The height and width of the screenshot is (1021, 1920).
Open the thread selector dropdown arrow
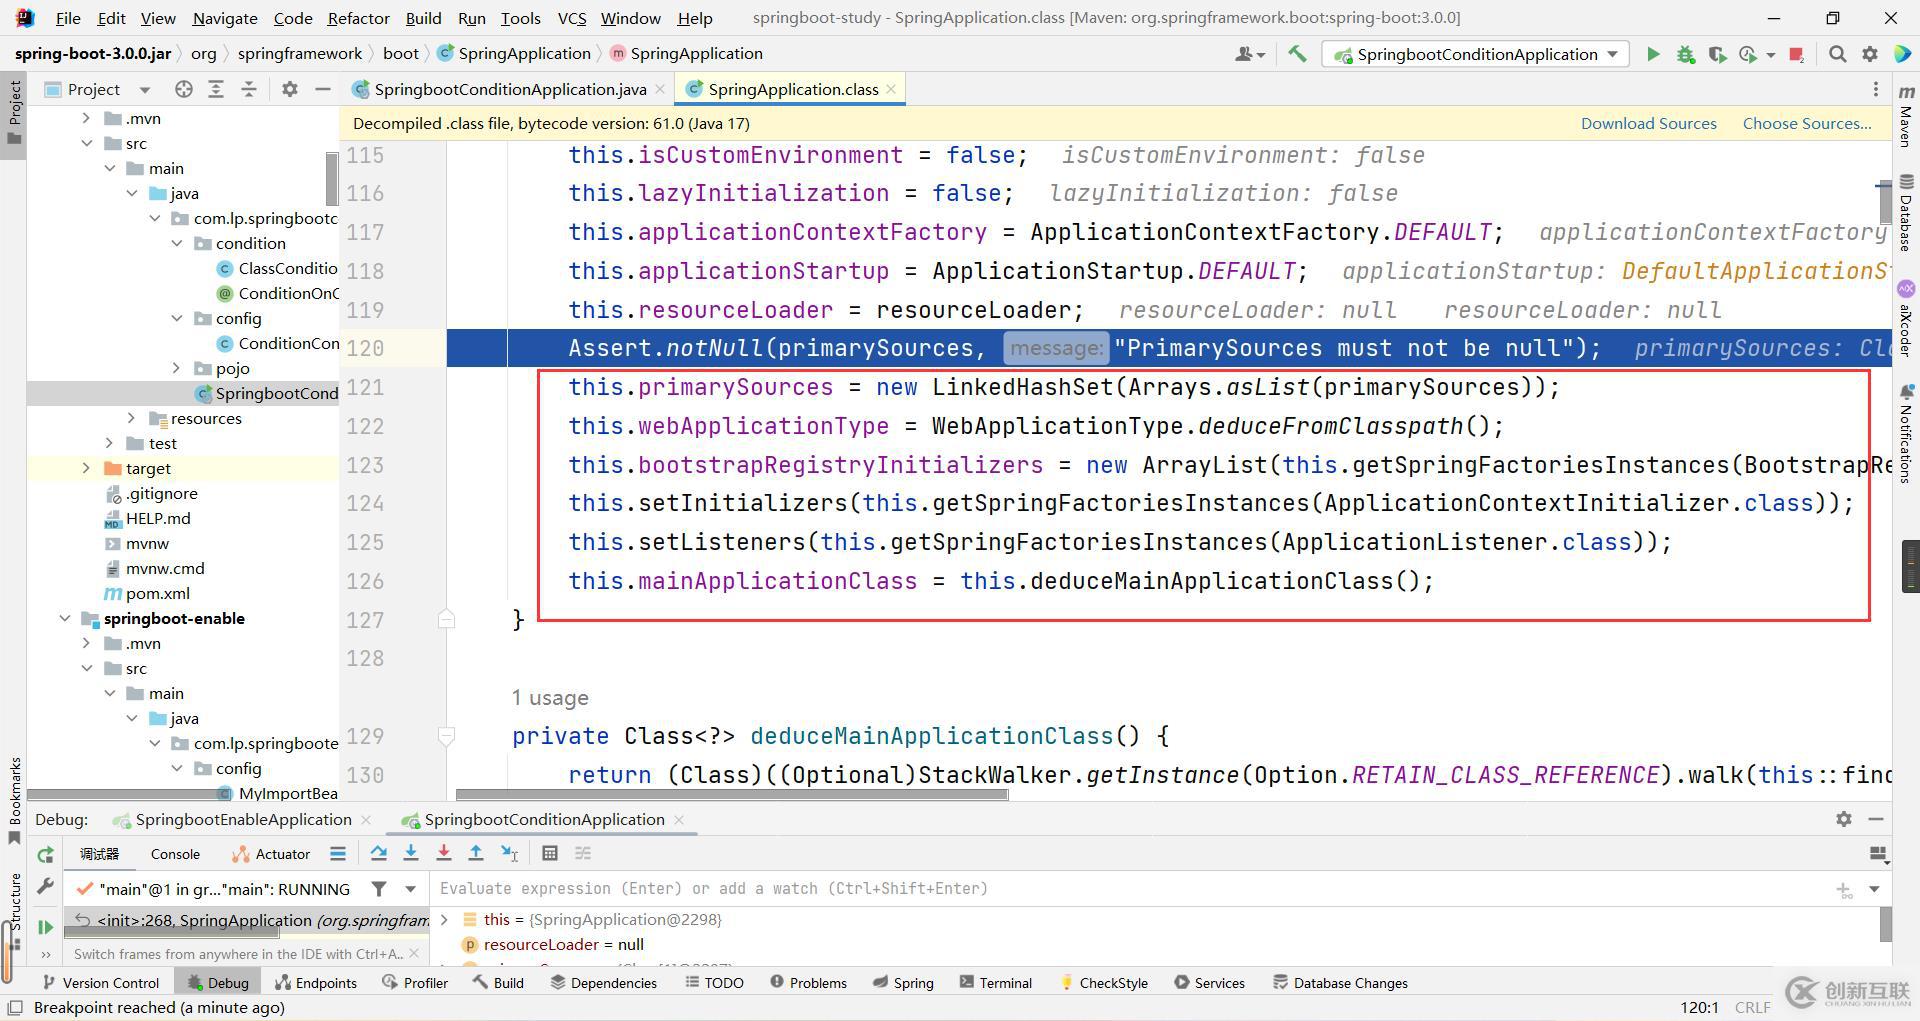(410, 888)
